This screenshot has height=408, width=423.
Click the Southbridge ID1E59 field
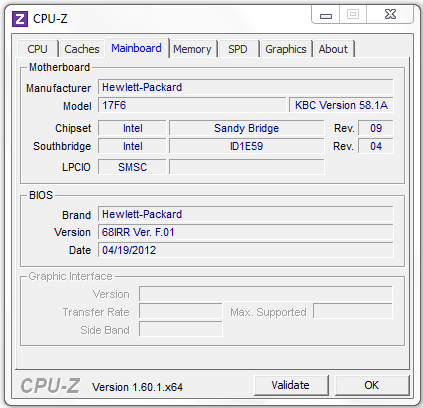tap(247, 146)
